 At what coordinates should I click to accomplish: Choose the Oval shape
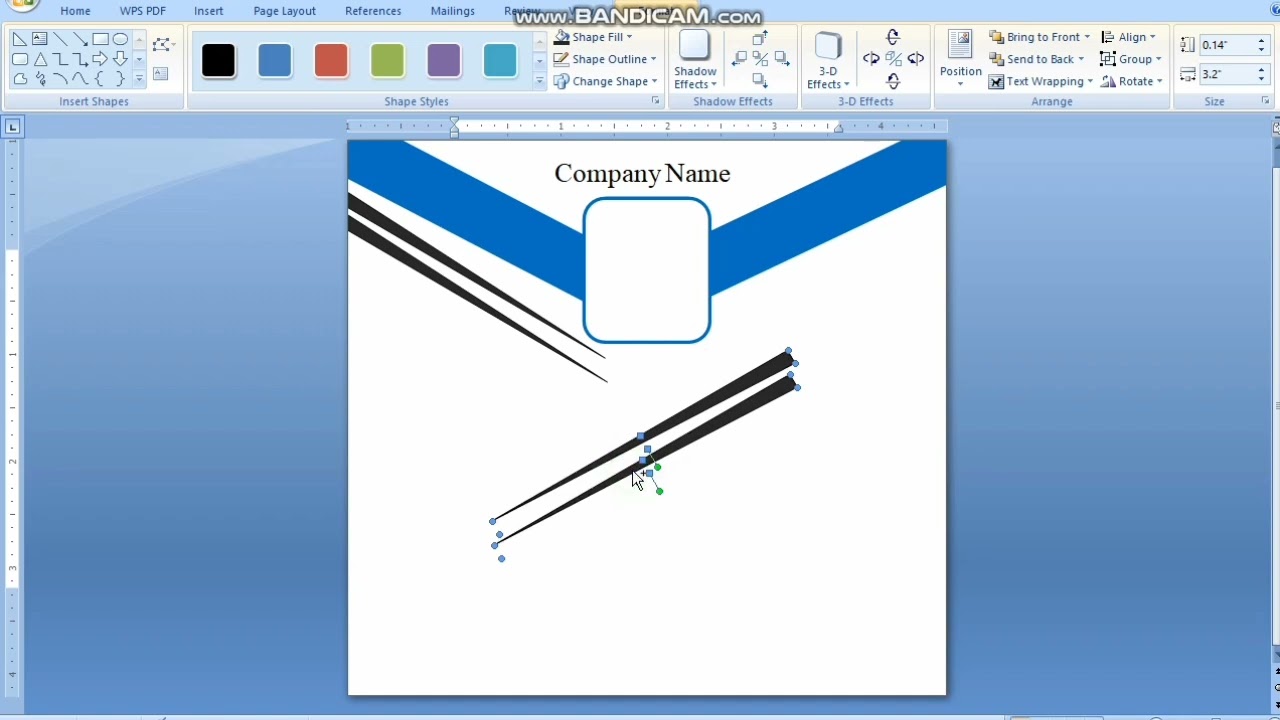coord(120,39)
